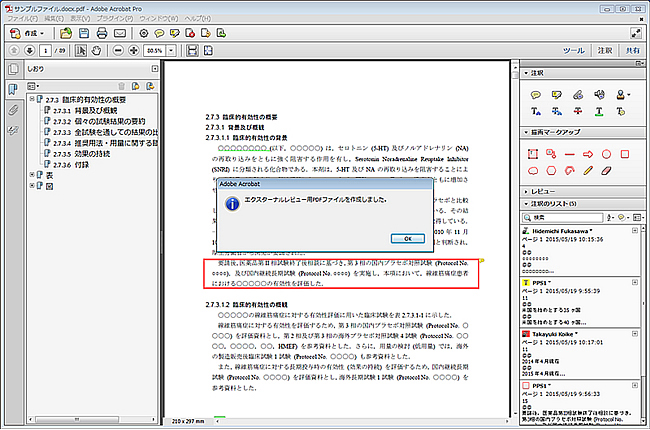Select the Sticky Note annotation tool

(535, 95)
